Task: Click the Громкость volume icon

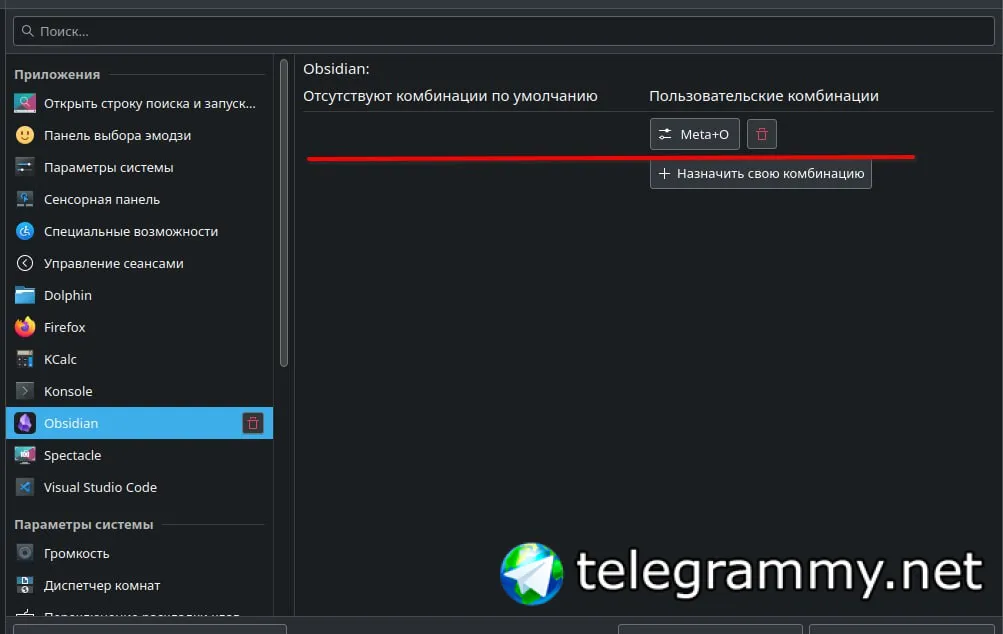Action: pos(25,553)
